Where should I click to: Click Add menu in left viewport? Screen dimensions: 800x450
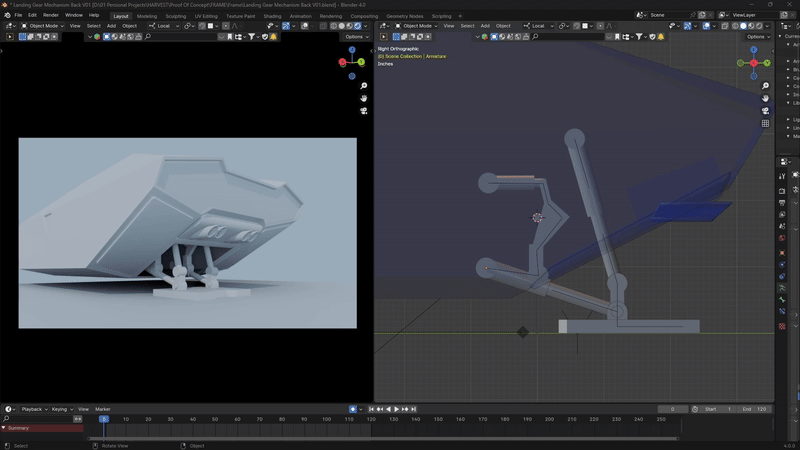coord(111,26)
